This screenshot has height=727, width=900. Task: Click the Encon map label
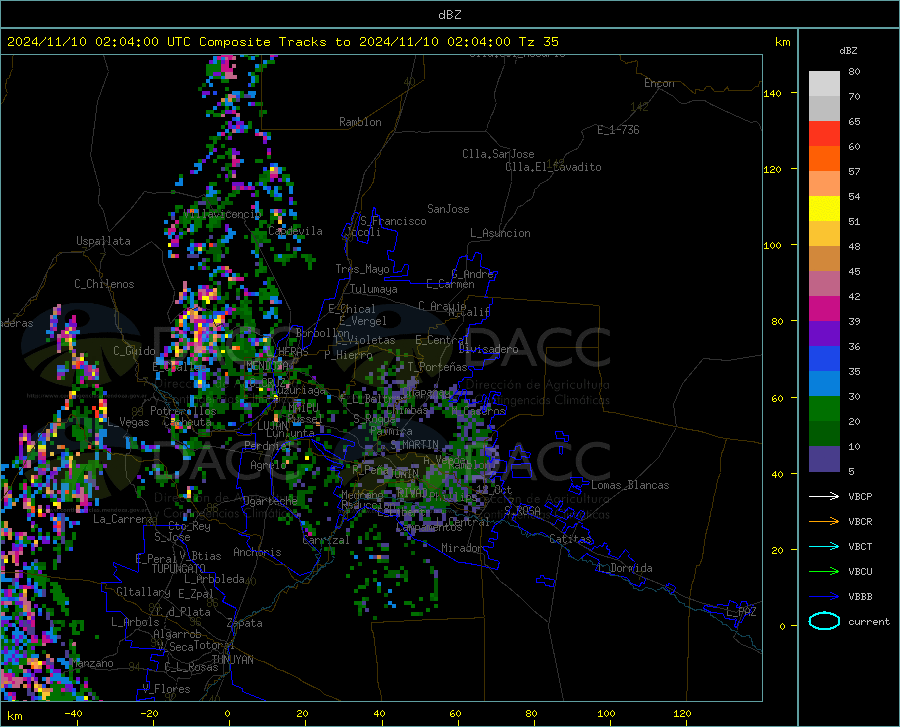(x=659, y=83)
